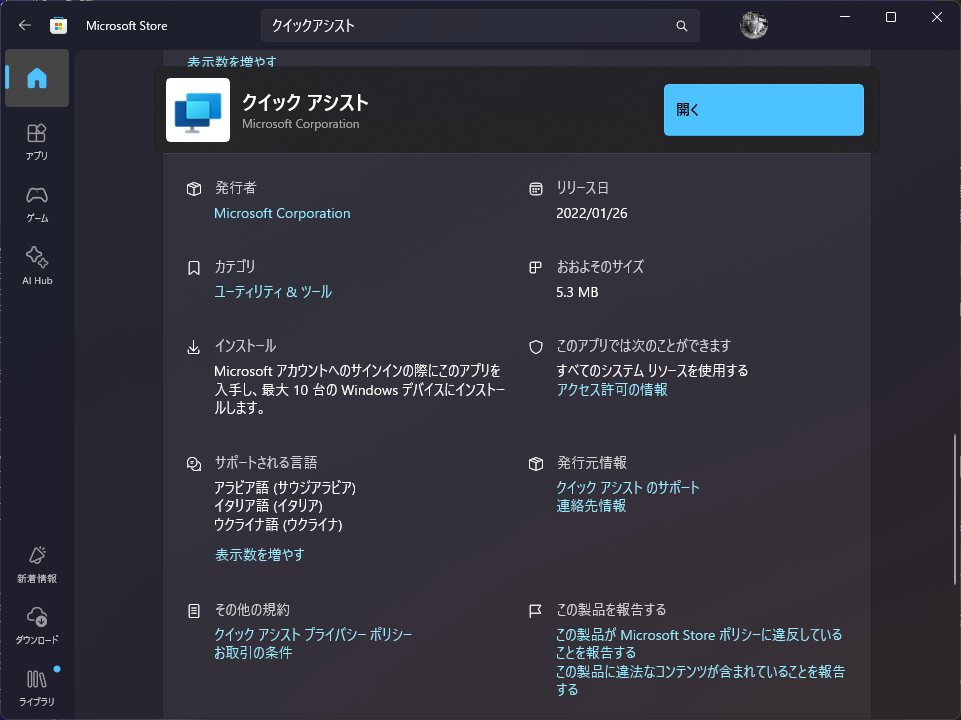Click the size value 5.3 MB
961x720 pixels.
(x=577, y=292)
